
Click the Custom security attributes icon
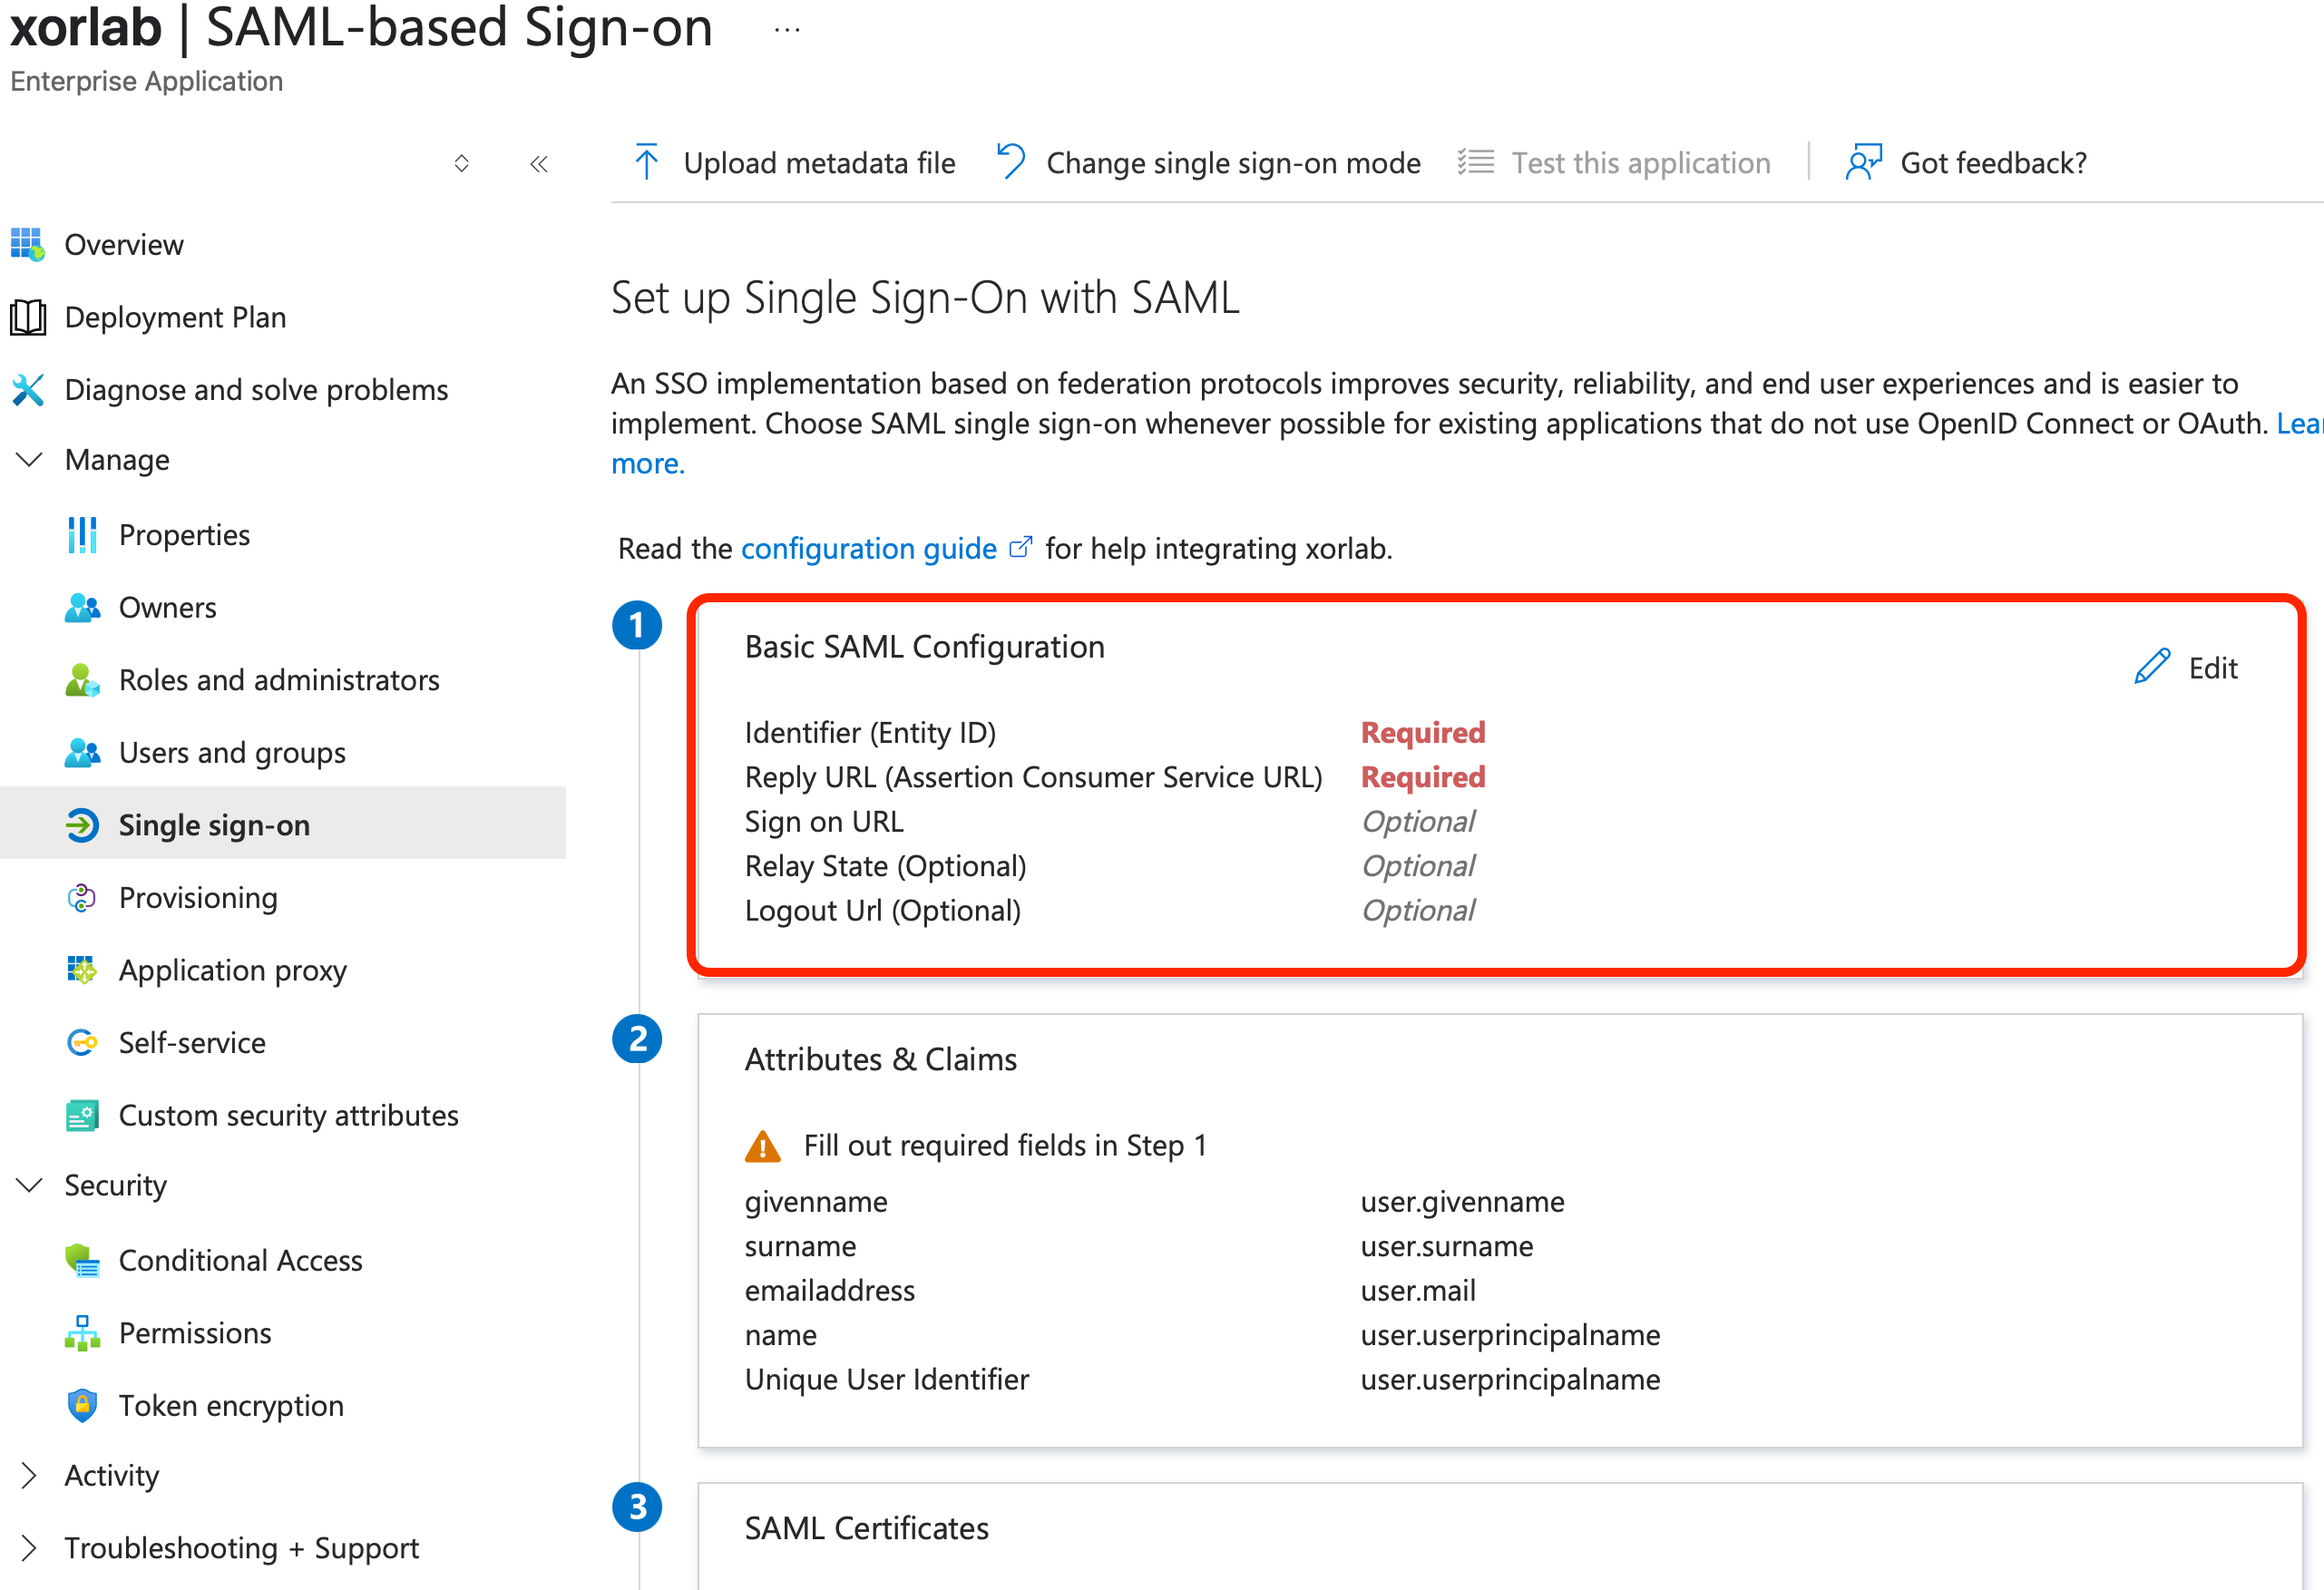pos(82,1115)
